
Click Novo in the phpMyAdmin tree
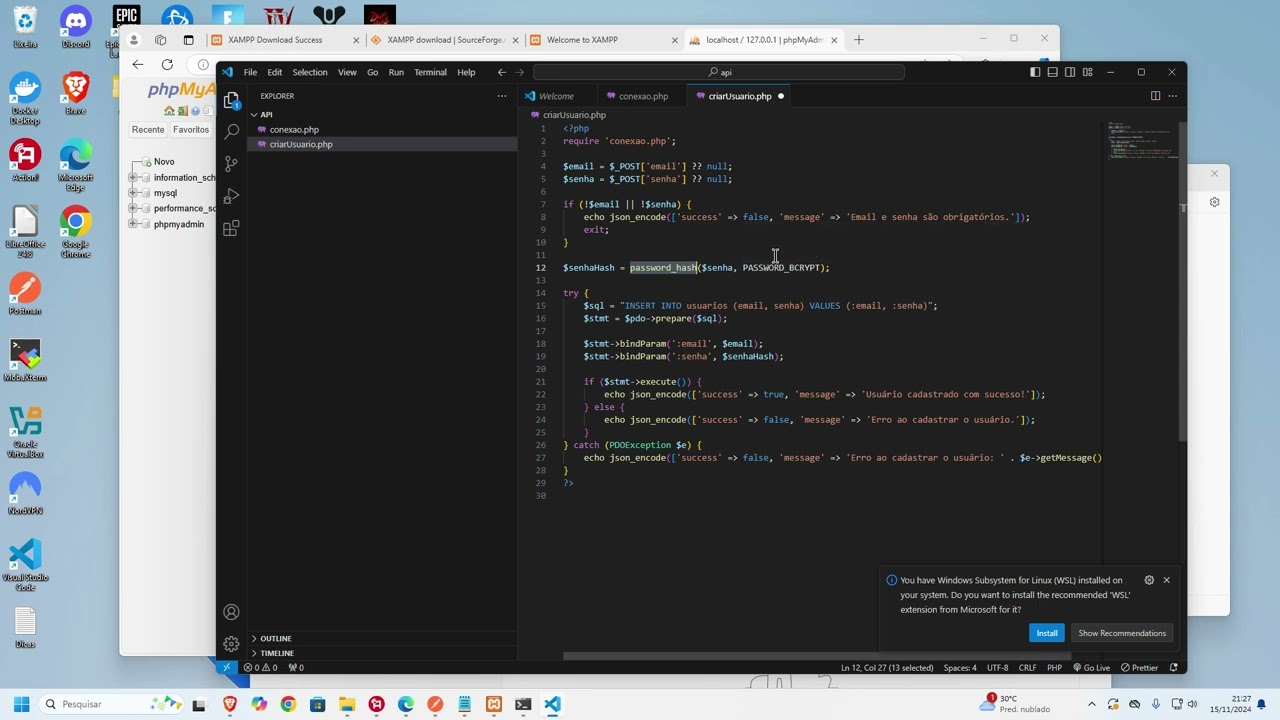(164, 161)
